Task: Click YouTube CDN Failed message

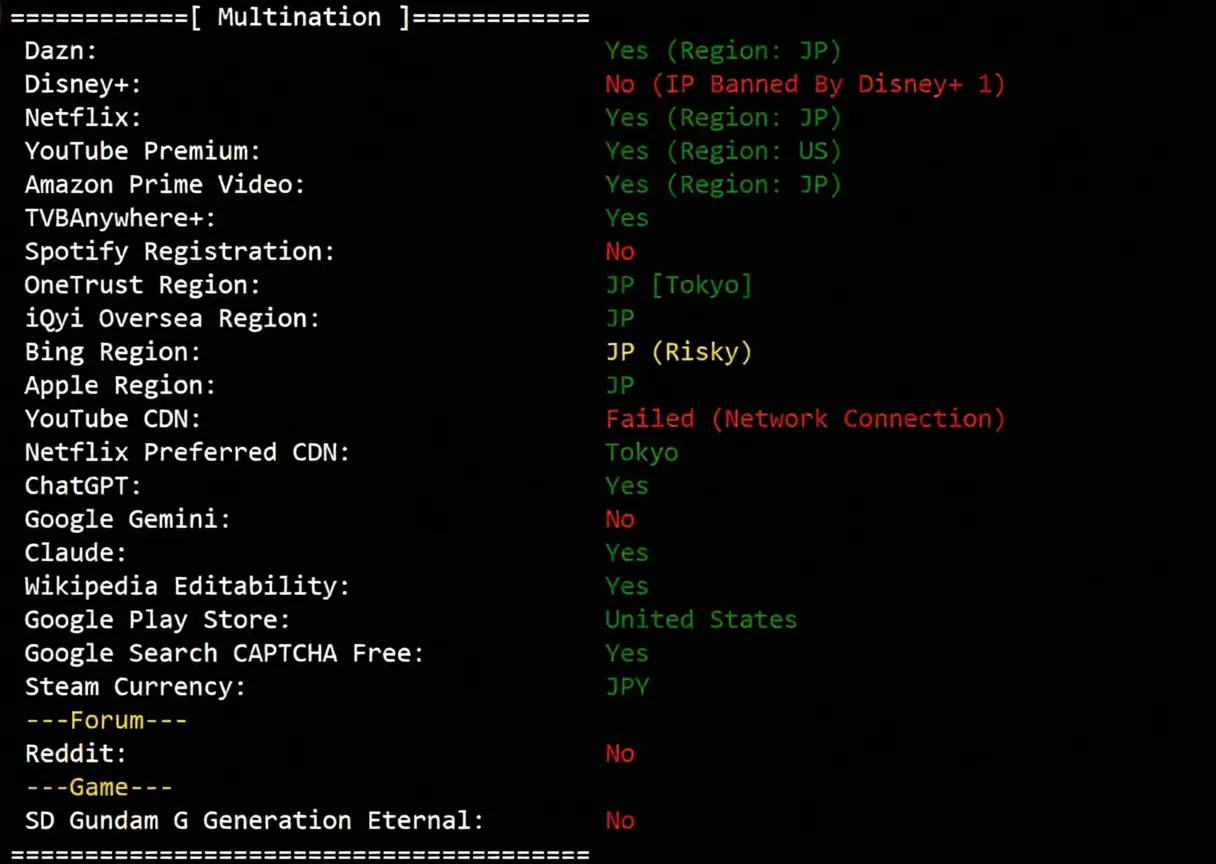Action: (x=805, y=419)
